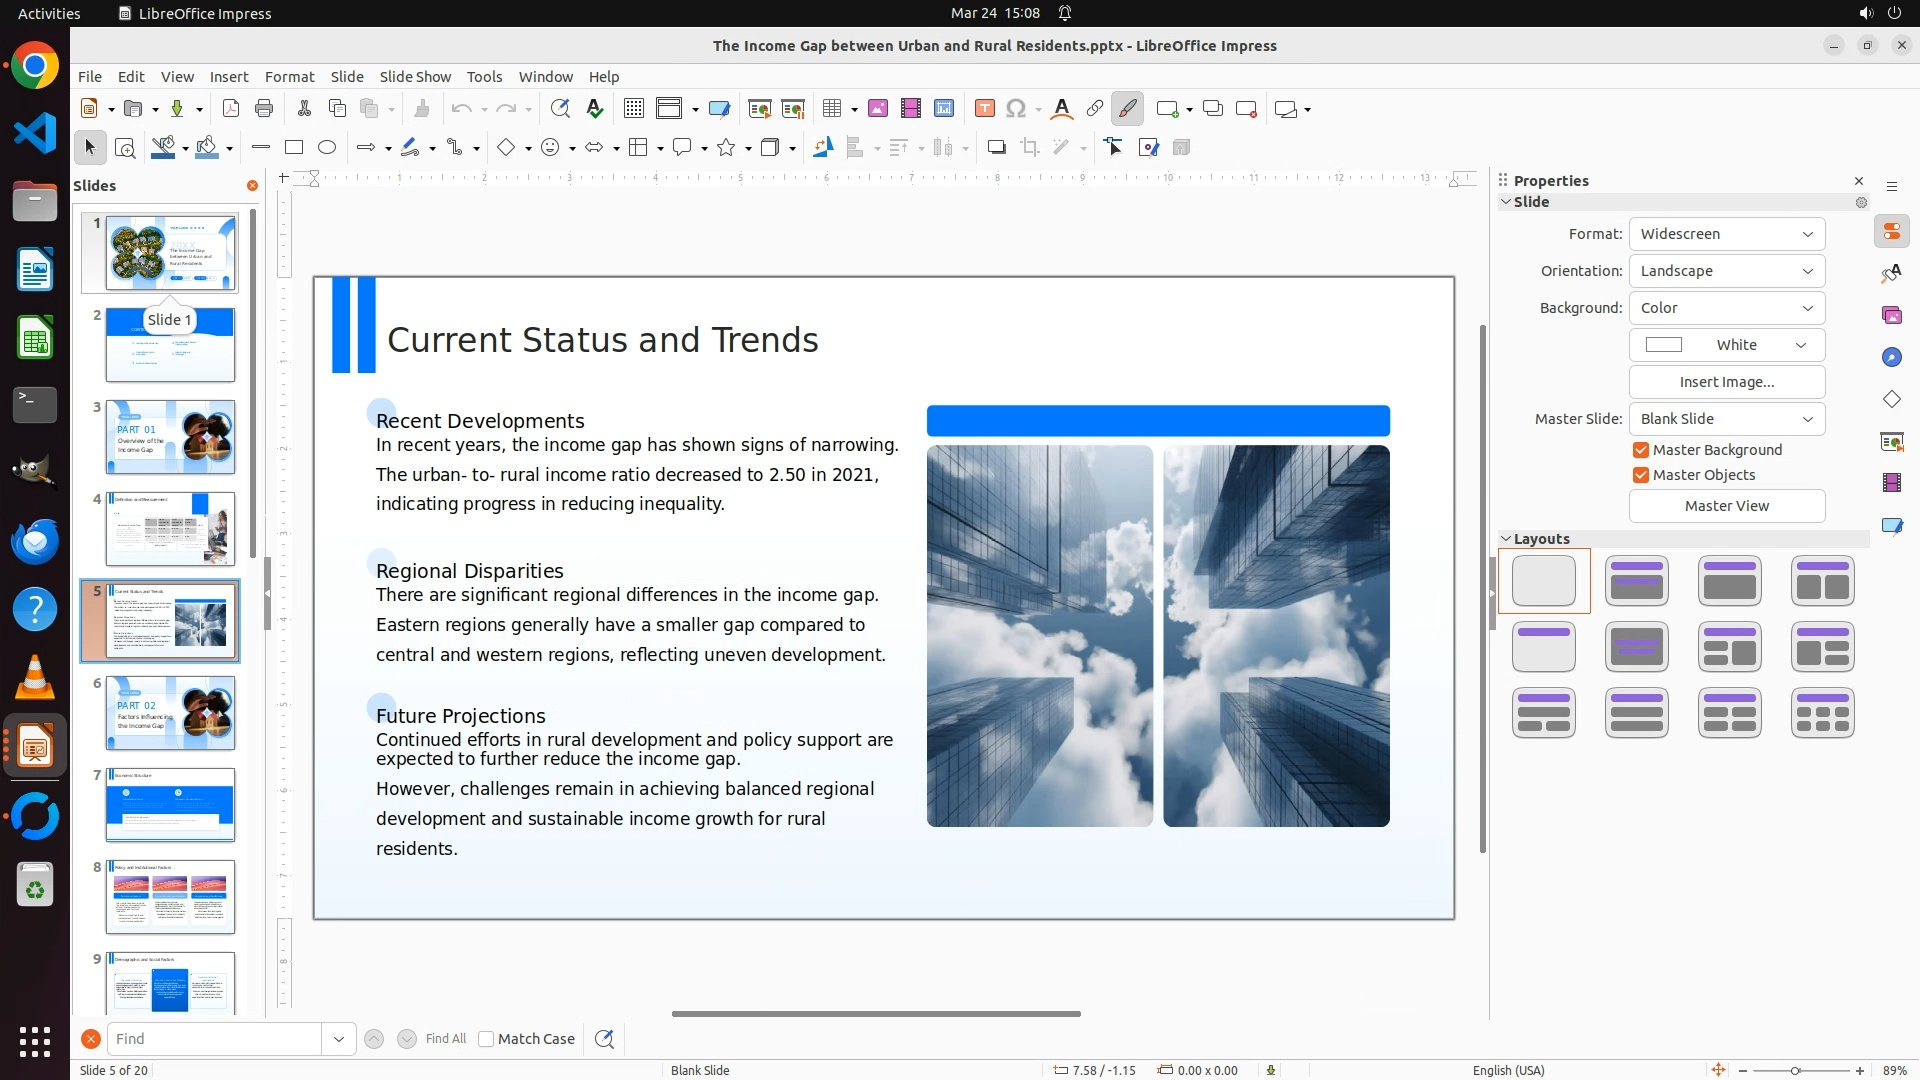
Task: Select the Ellipse drawing tool
Action: click(327, 148)
